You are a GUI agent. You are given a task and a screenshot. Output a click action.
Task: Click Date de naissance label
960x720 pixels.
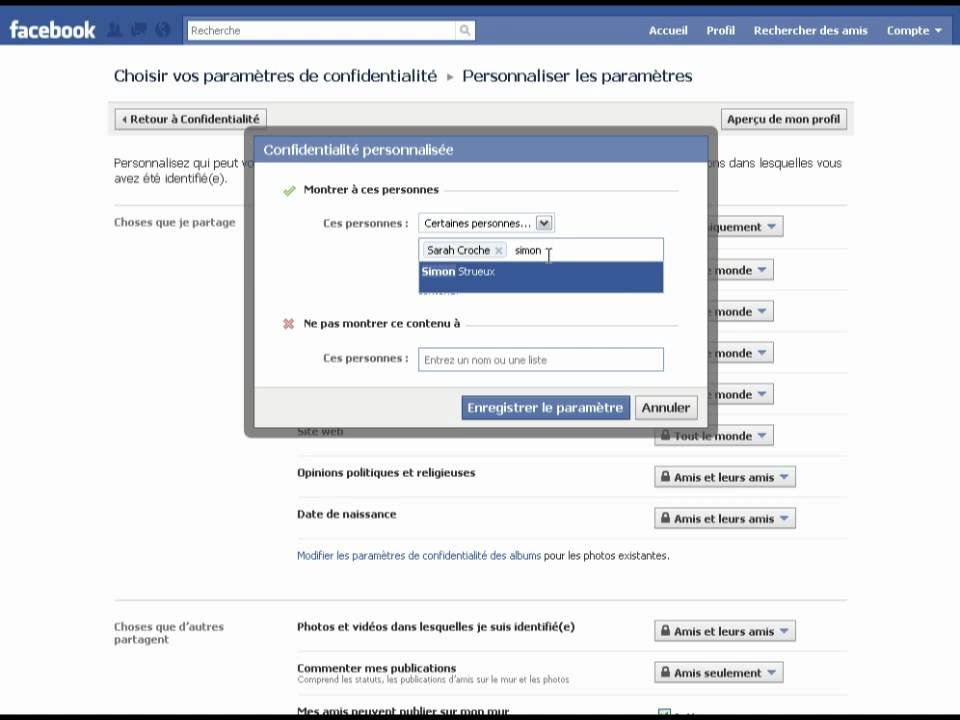347,514
